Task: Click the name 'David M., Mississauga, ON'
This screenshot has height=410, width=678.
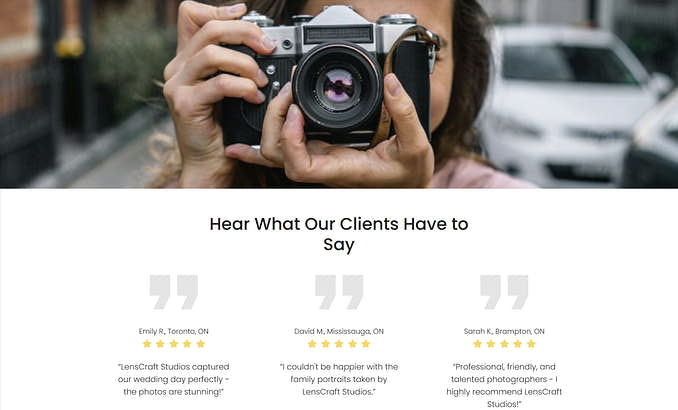Action: [x=339, y=331]
